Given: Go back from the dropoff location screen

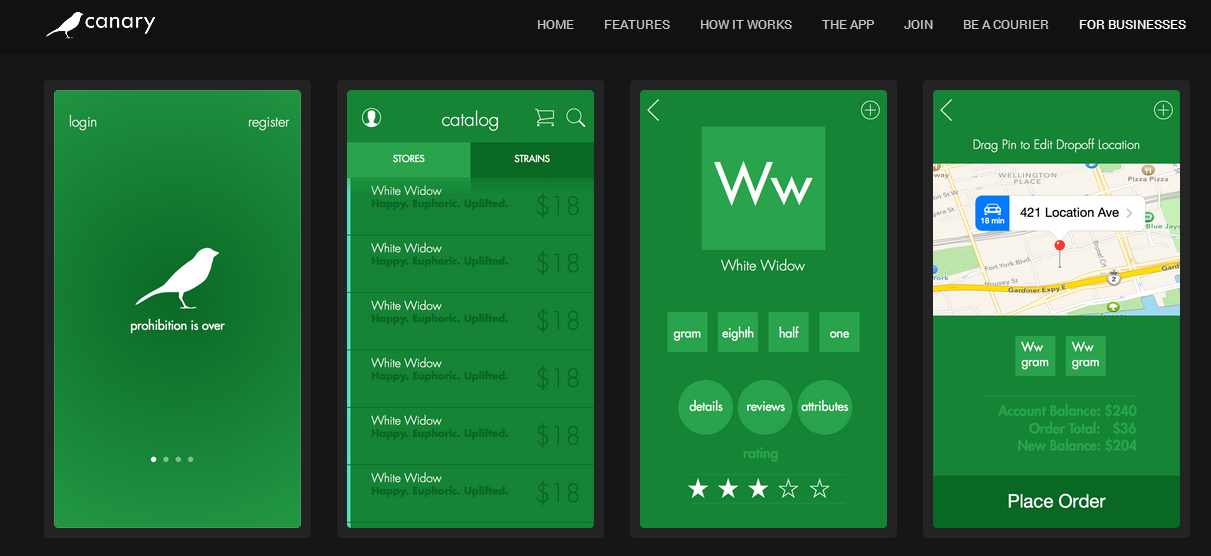Looking at the screenshot, I should pyautogui.click(x=946, y=110).
